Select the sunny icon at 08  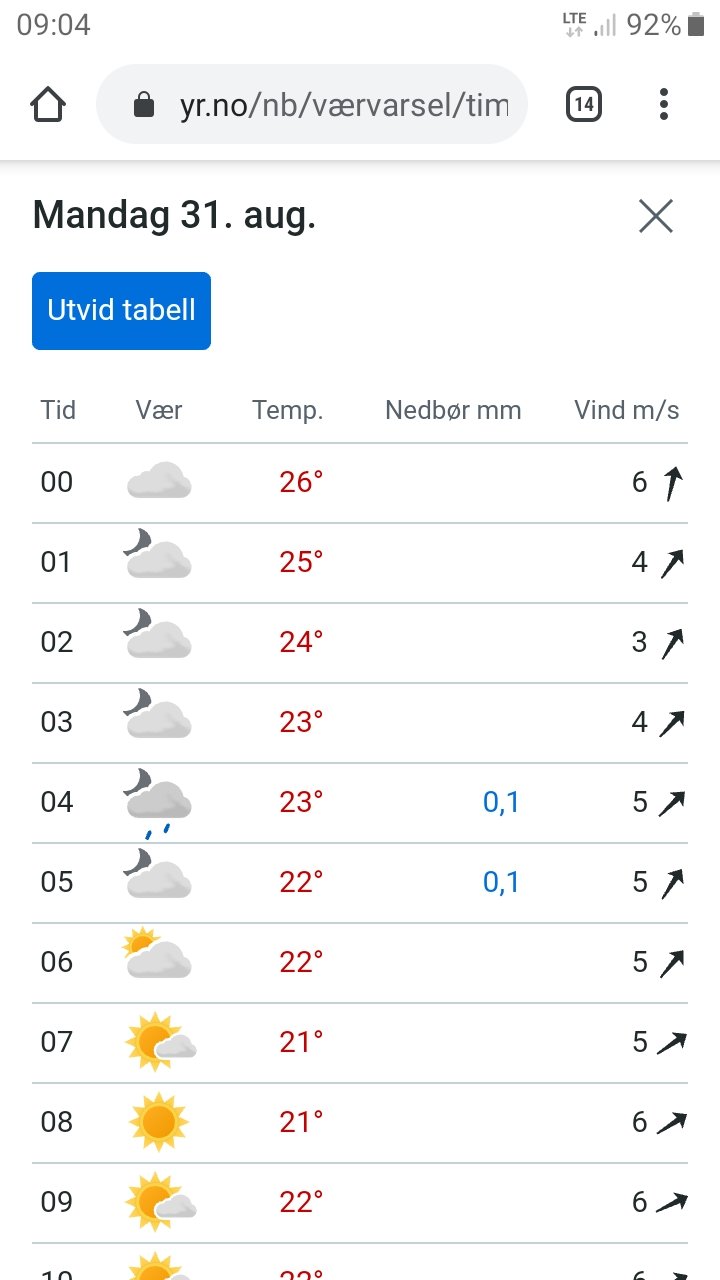(158, 1122)
